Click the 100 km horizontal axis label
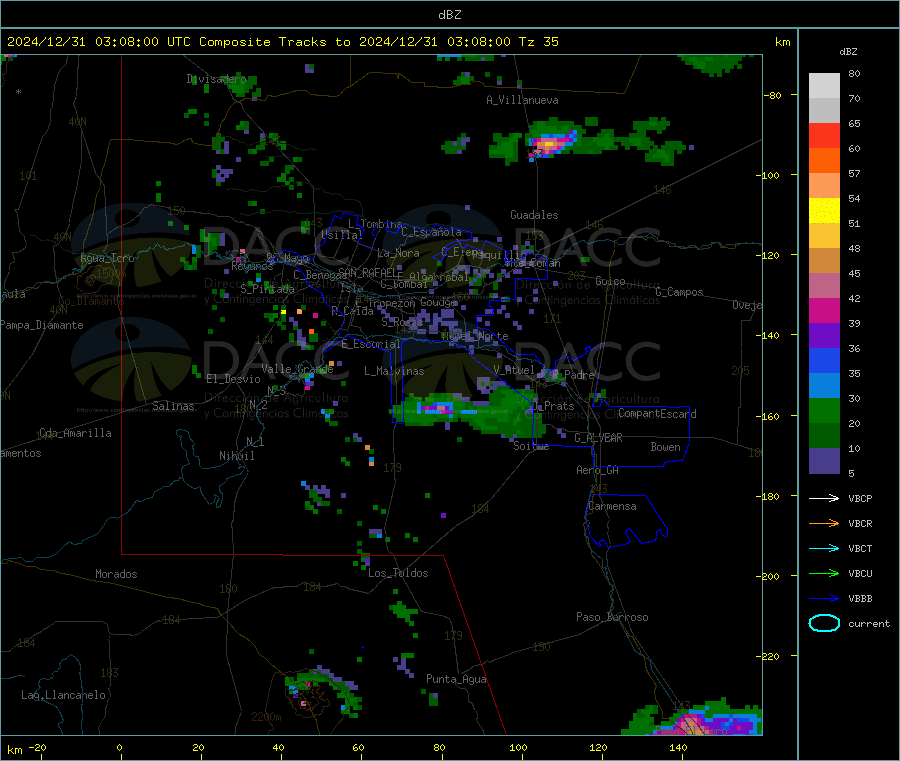The height and width of the screenshot is (761, 900). click(x=518, y=747)
